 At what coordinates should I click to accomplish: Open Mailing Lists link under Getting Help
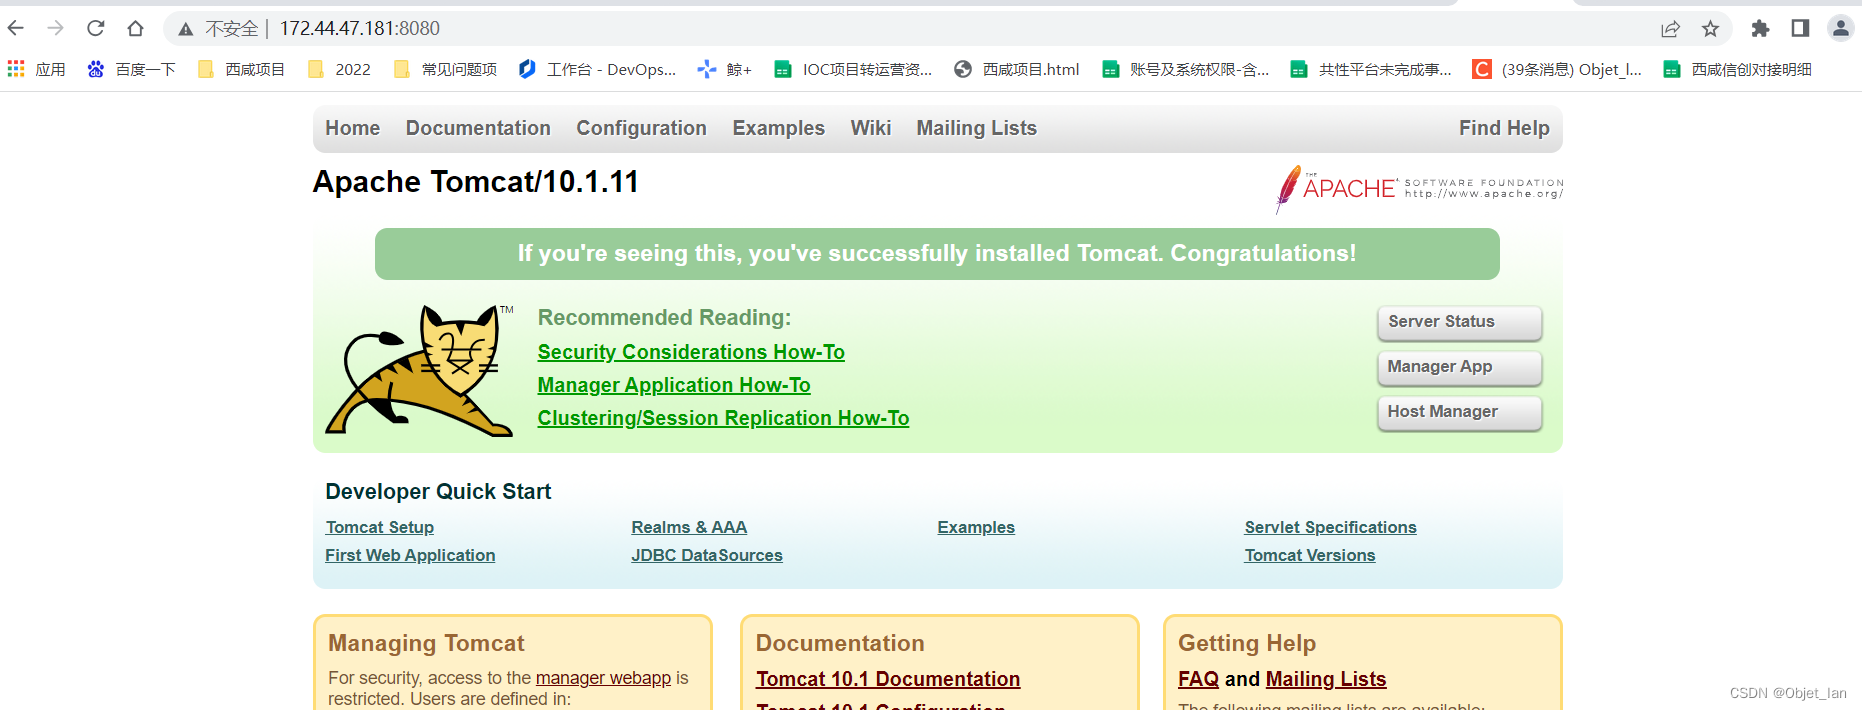(1326, 679)
